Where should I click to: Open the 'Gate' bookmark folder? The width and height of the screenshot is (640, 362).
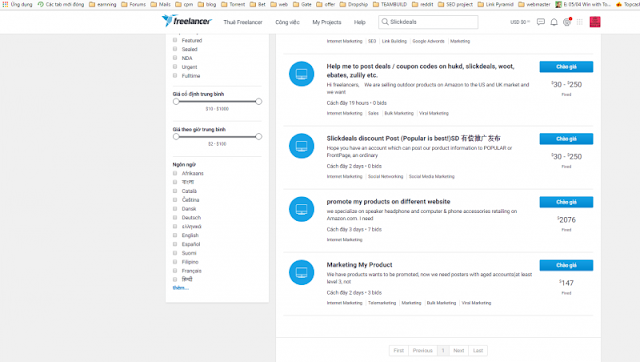pyautogui.click(x=301, y=4)
